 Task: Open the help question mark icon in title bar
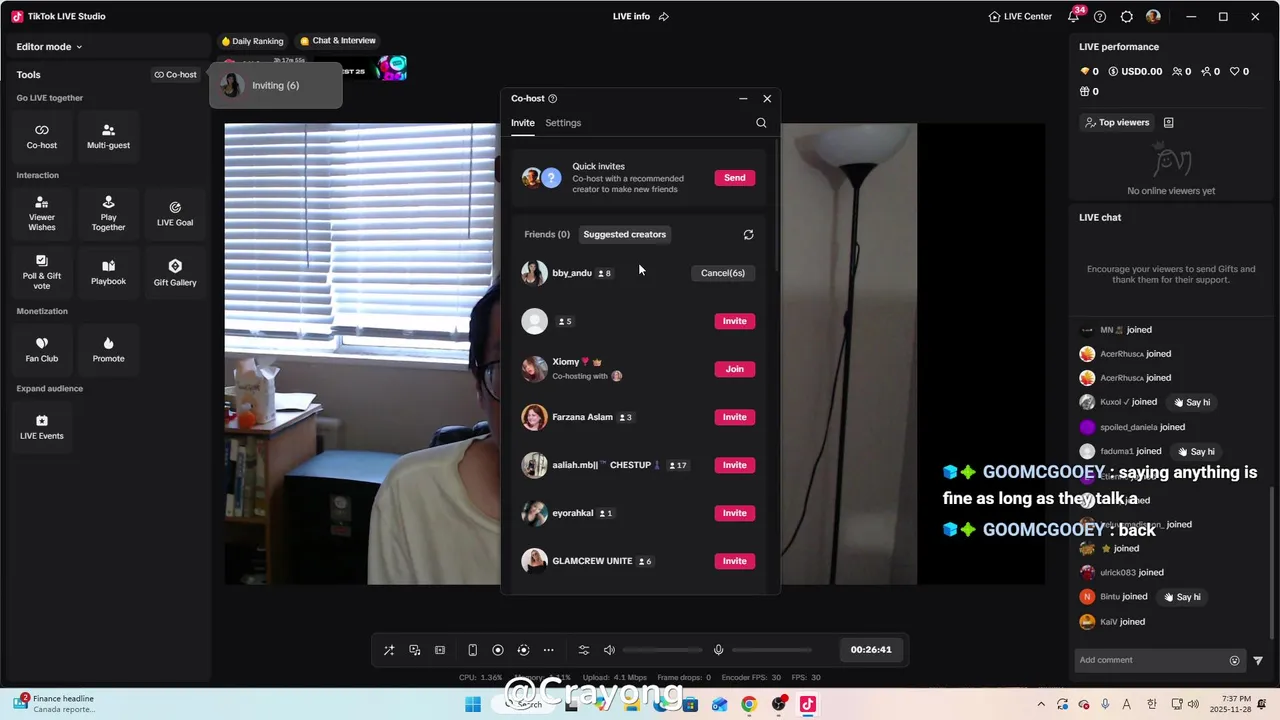pos(1100,16)
